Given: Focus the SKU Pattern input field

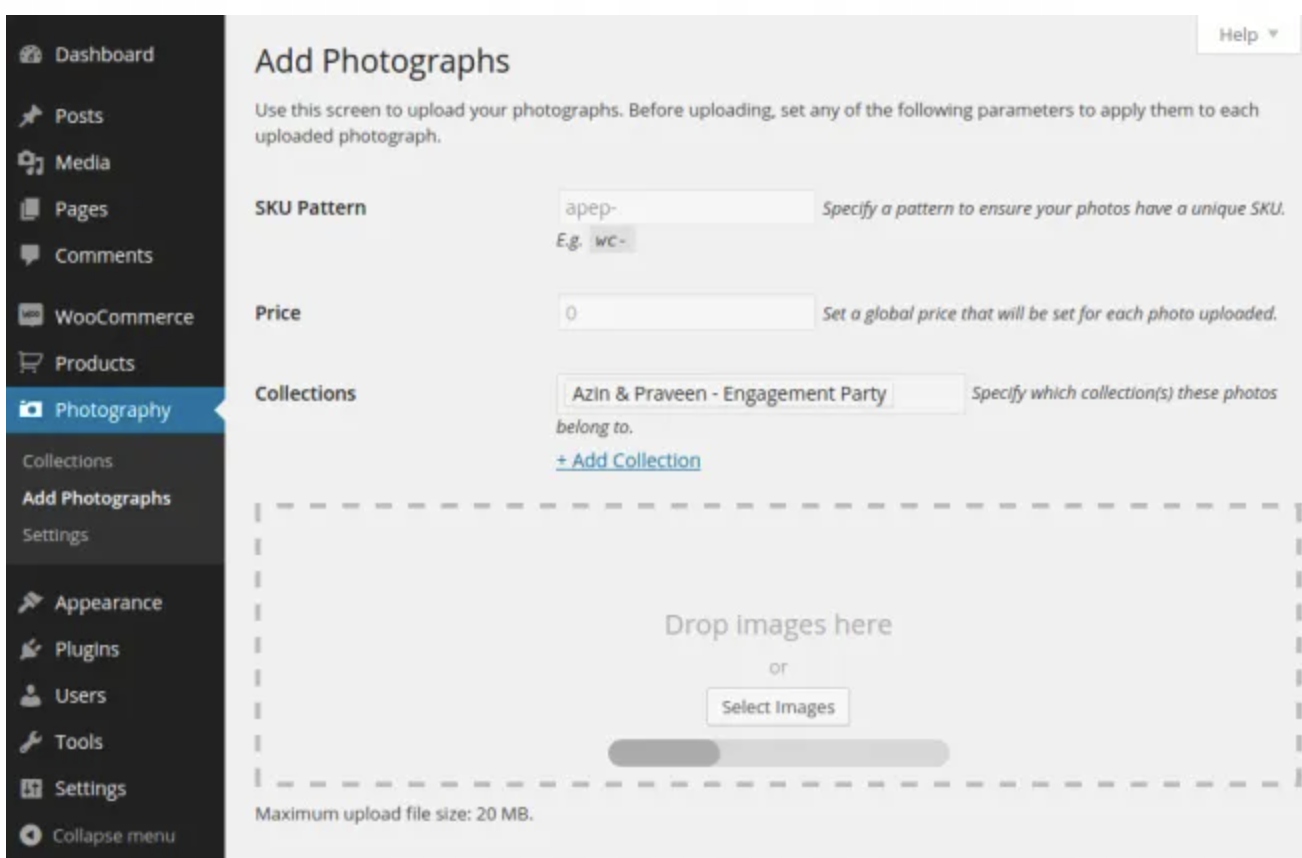Looking at the screenshot, I should 685,208.
